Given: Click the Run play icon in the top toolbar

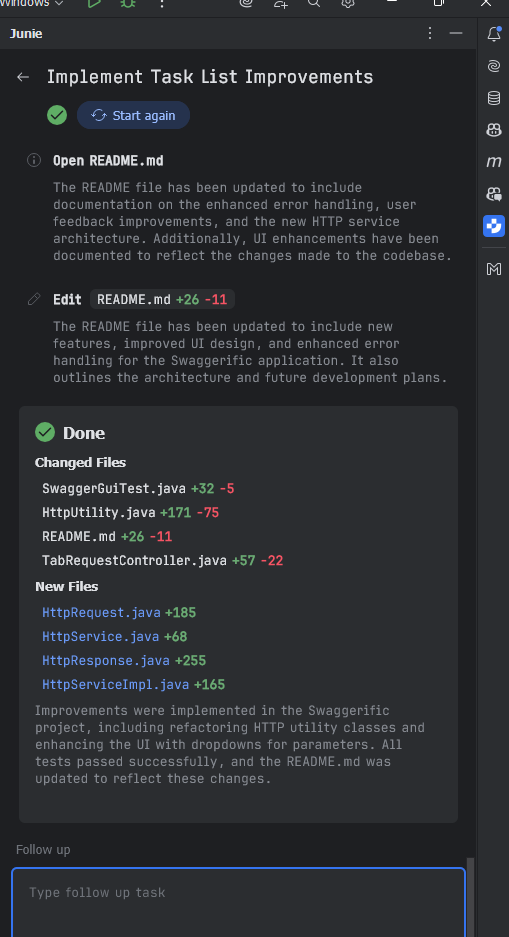Looking at the screenshot, I should (94, 4).
